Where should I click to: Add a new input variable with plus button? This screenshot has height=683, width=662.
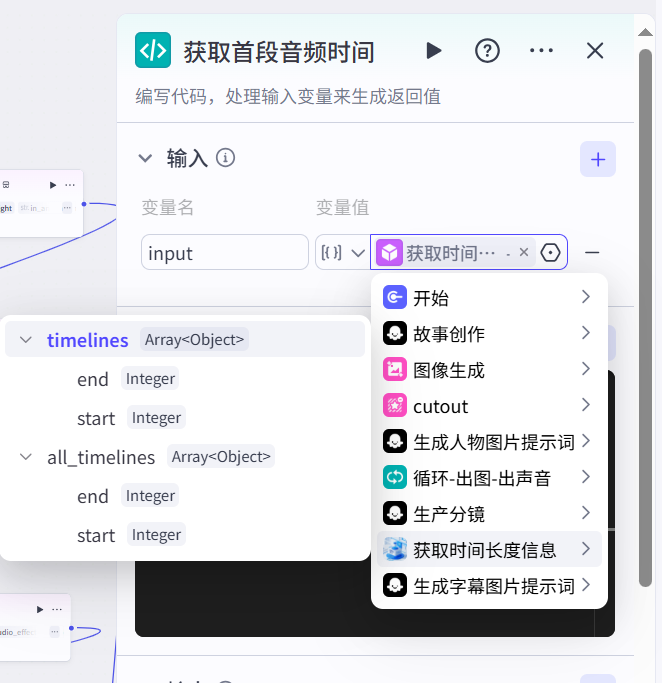[598, 159]
